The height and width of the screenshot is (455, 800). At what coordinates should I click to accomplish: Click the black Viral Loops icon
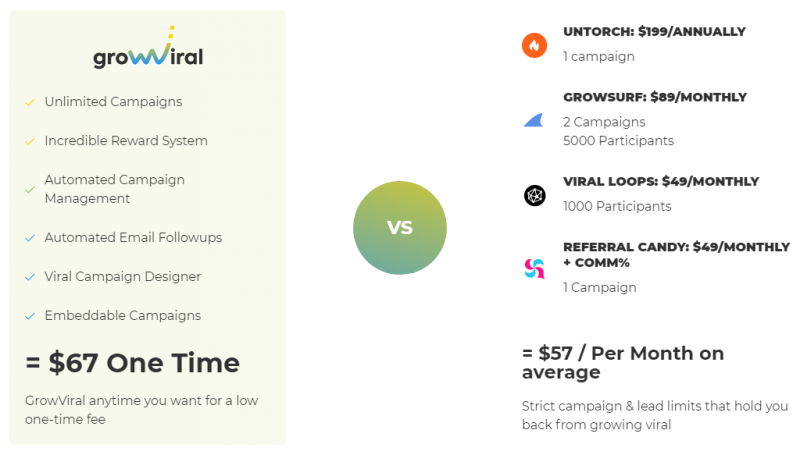pyautogui.click(x=535, y=195)
